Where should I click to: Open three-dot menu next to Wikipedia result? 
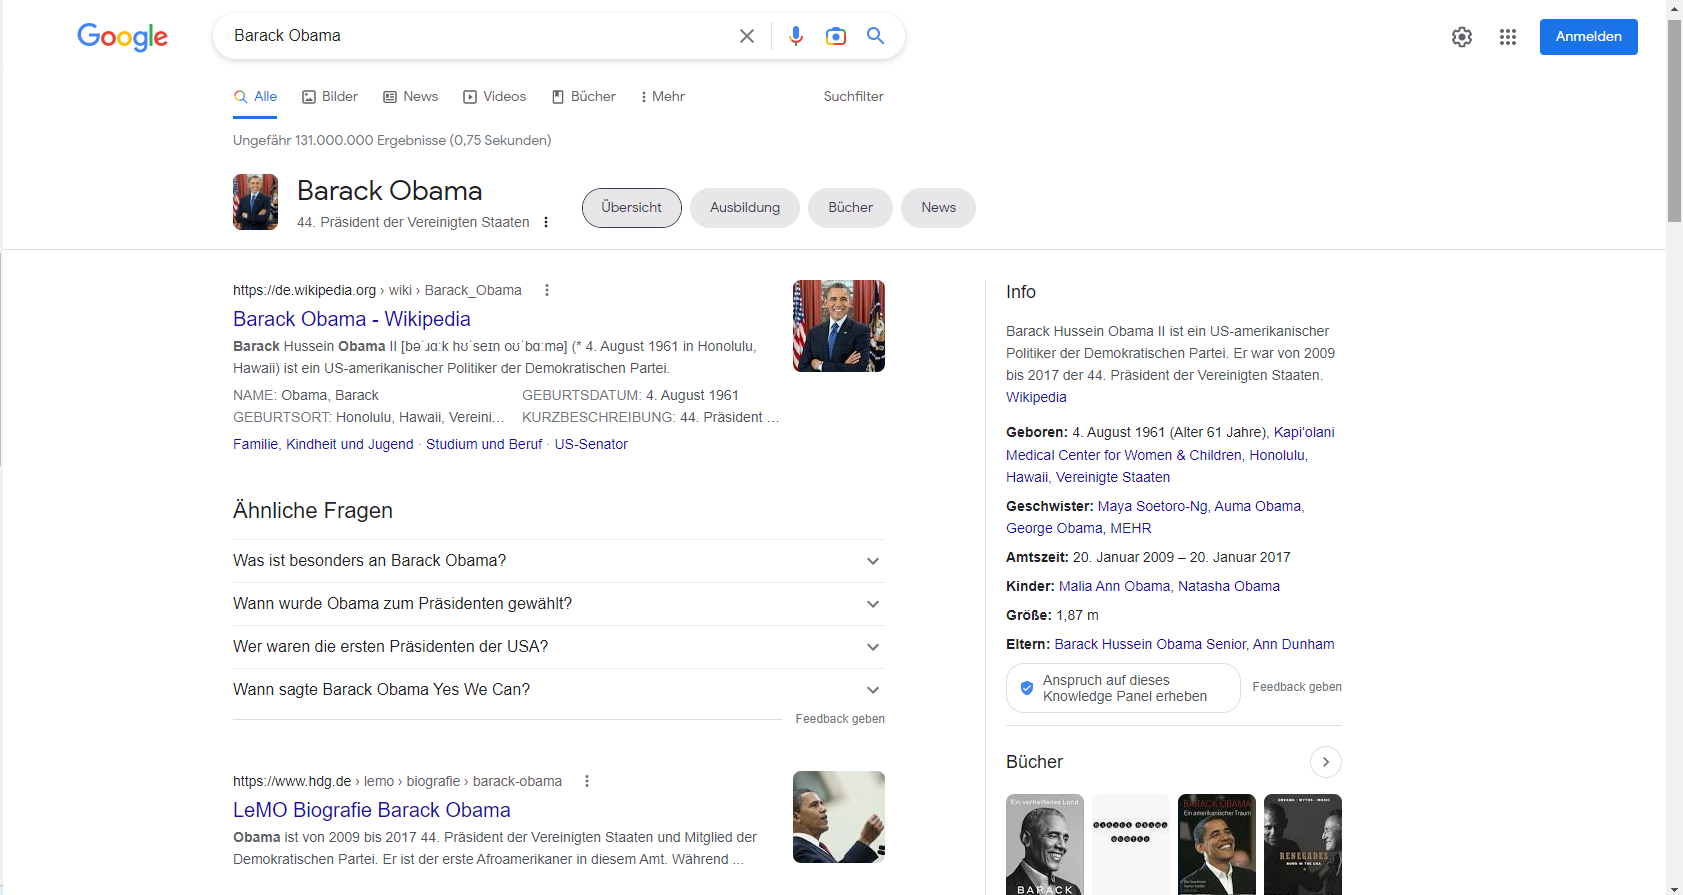tap(546, 290)
